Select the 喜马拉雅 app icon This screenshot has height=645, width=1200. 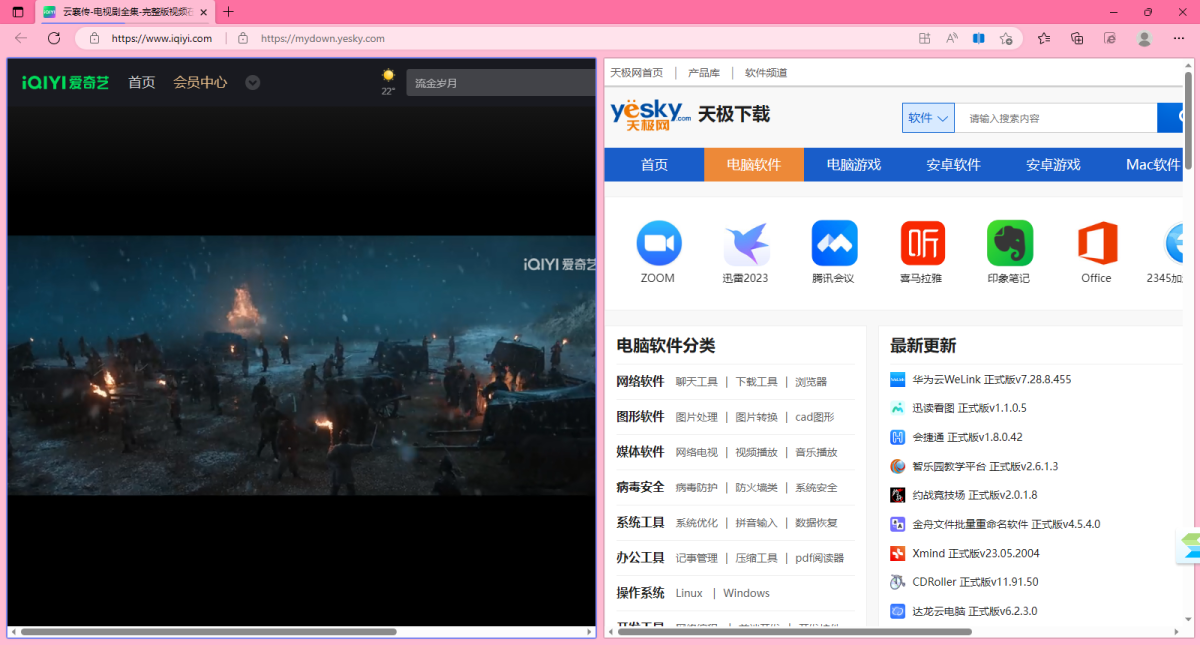pos(922,243)
